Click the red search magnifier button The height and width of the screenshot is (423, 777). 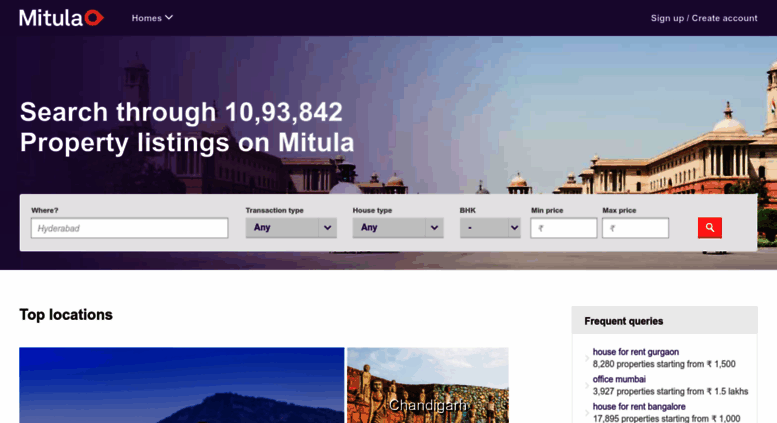[x=710, y=228]
